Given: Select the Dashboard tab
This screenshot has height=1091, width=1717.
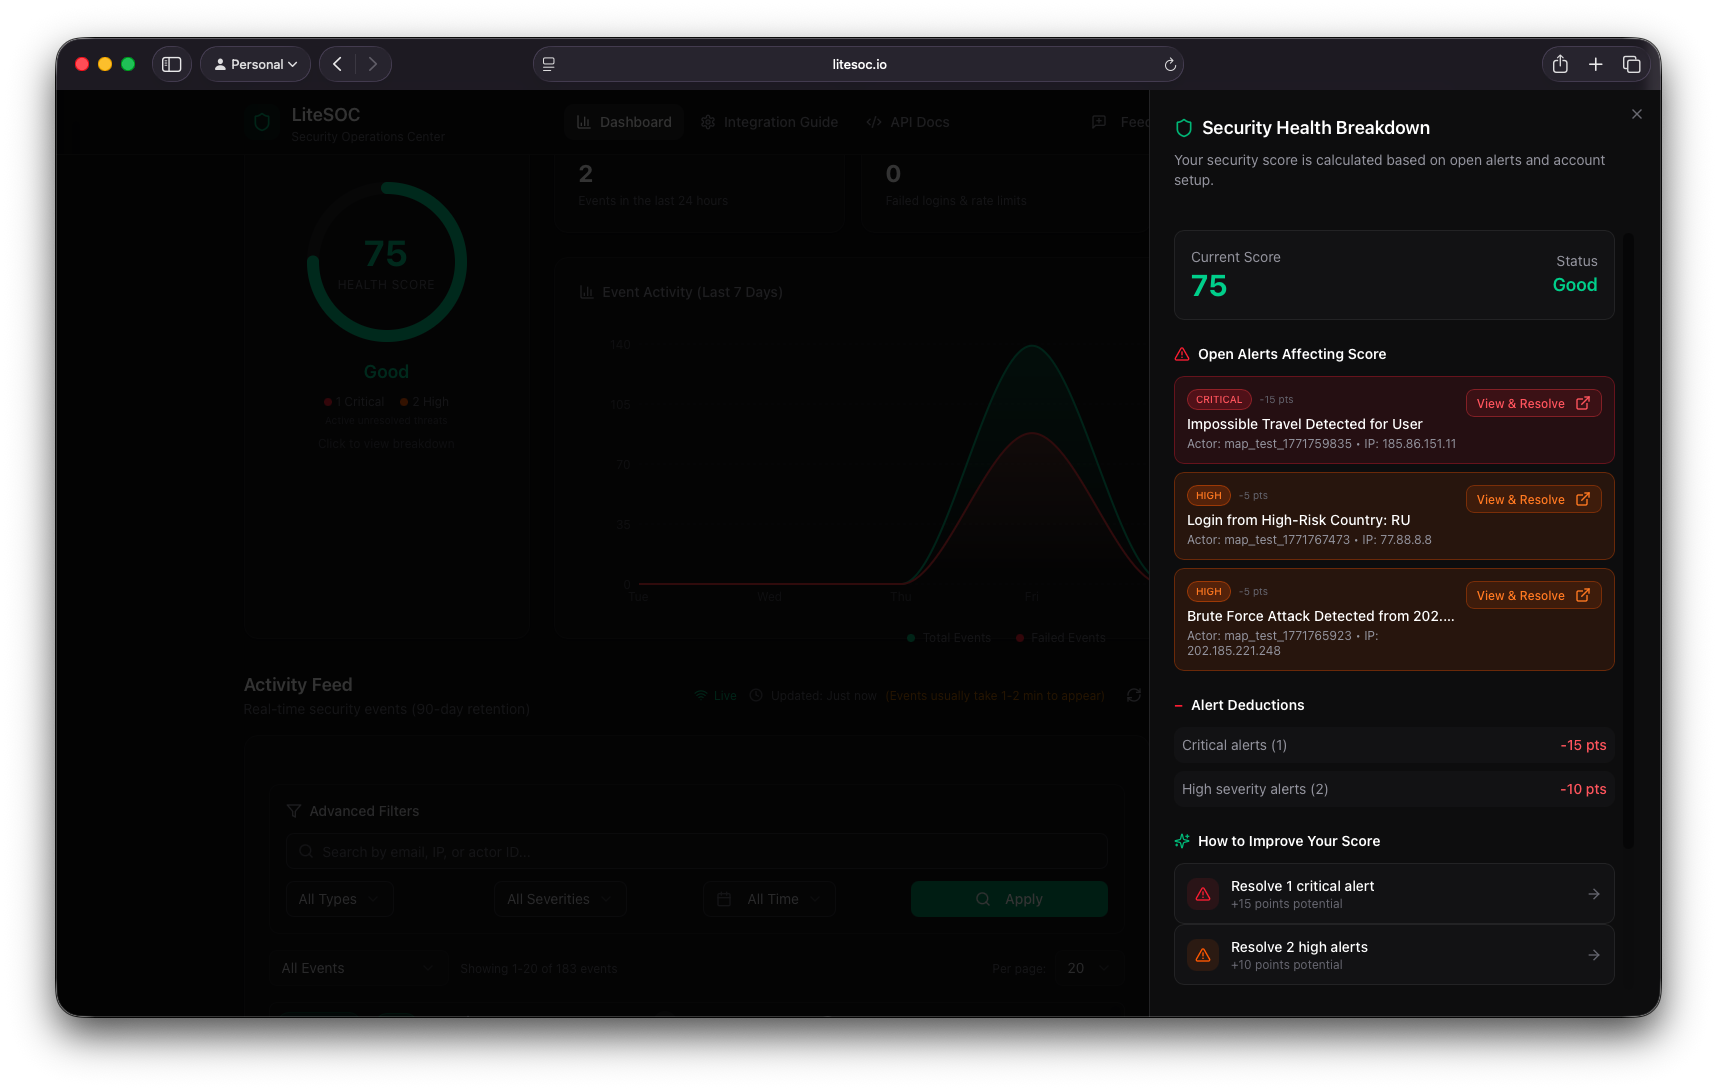Looking at the screenshot, I should click(x=623, y=122).
